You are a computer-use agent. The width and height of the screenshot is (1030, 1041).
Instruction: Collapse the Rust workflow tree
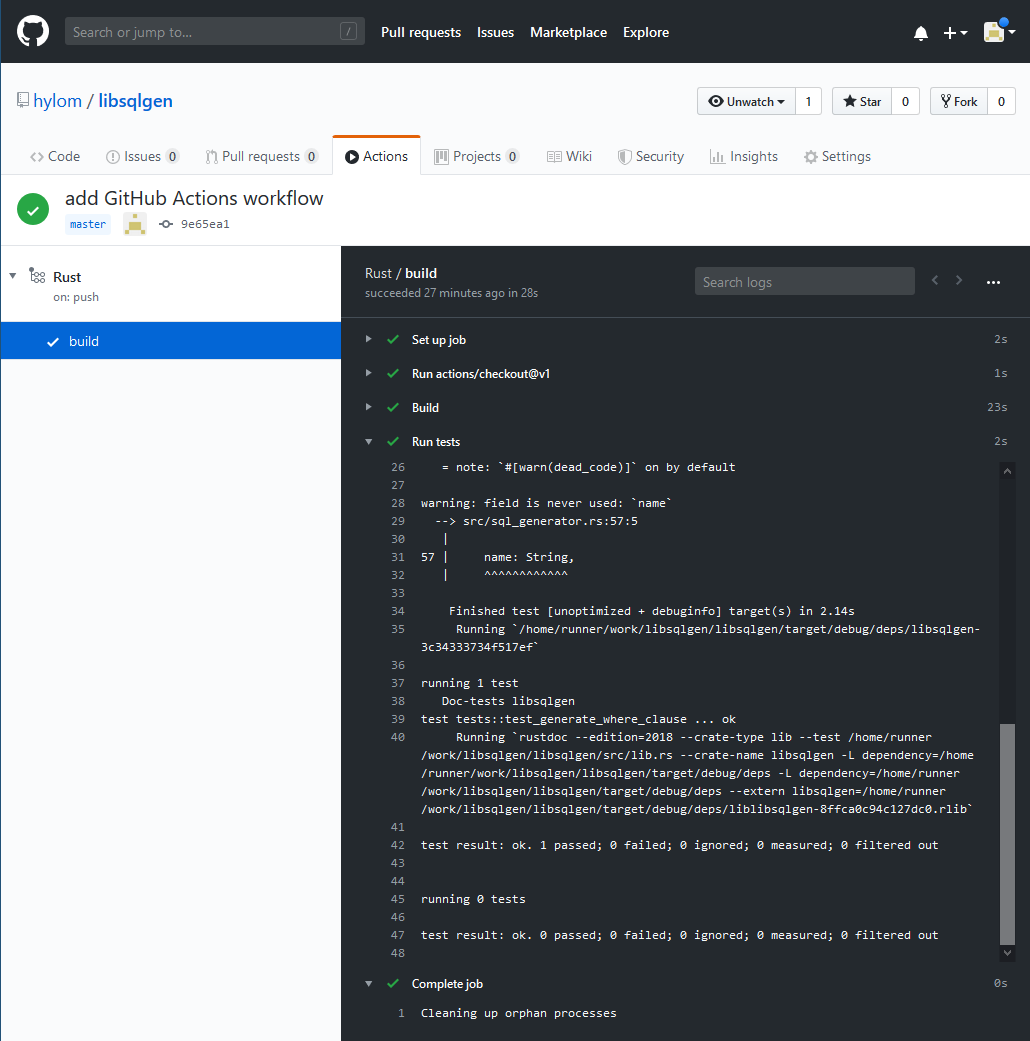click(x=13, y=276)
